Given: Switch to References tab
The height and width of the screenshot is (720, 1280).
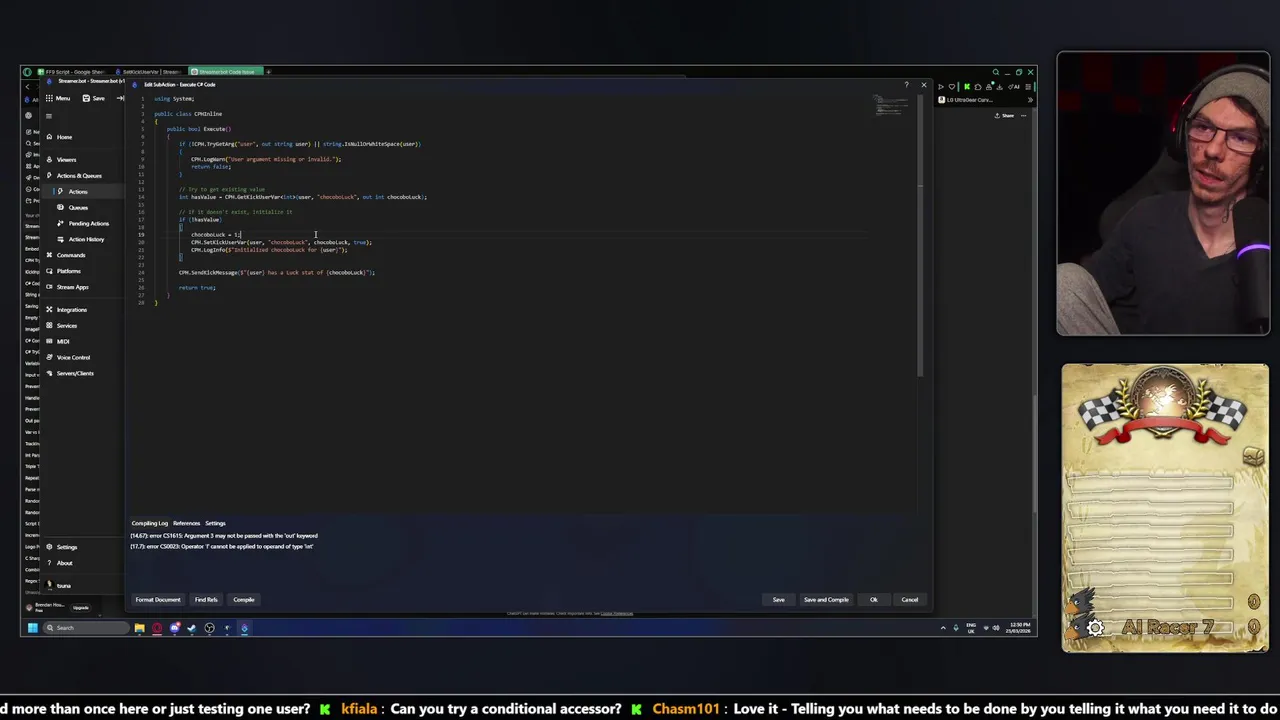Looking at the screenshot, I should (x=186, y=523).
